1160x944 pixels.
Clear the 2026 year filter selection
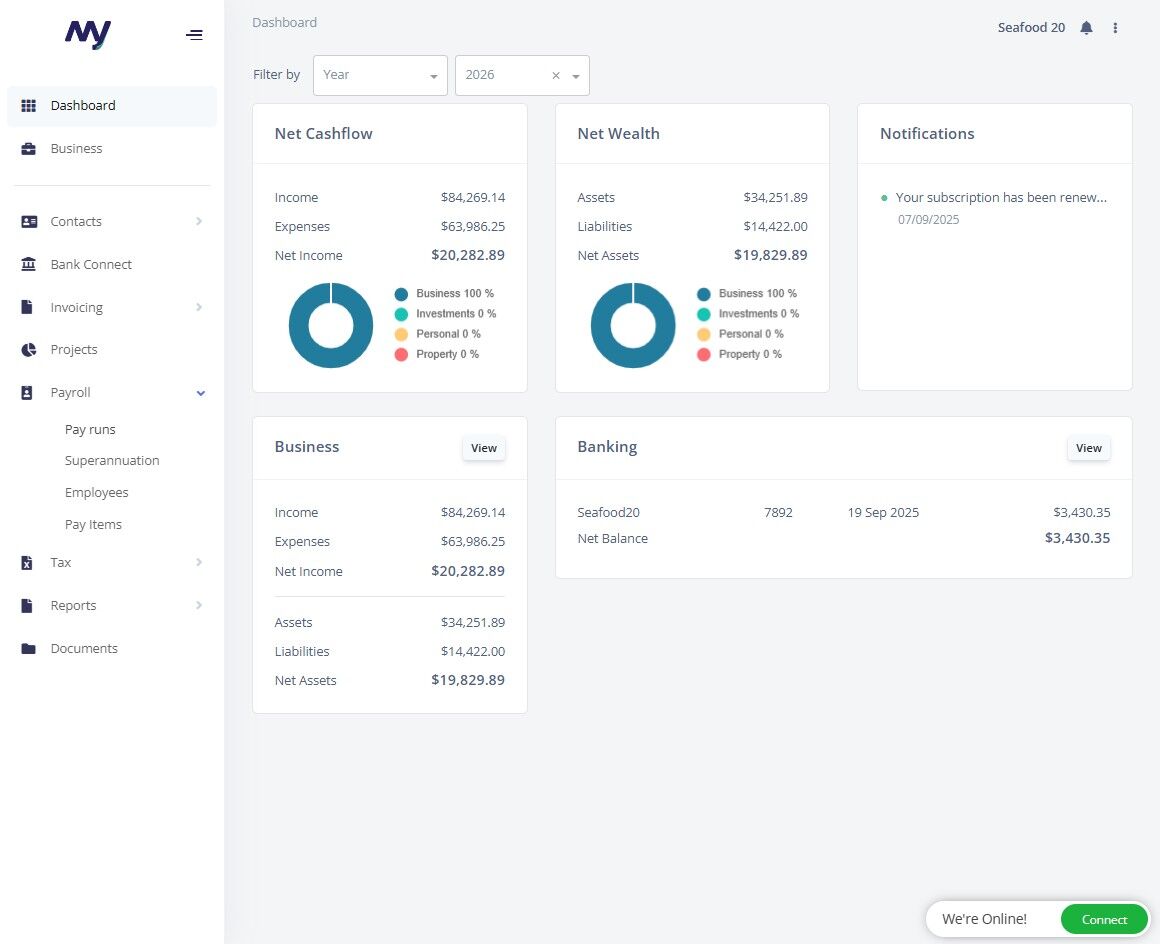click(x=556, y=75)
